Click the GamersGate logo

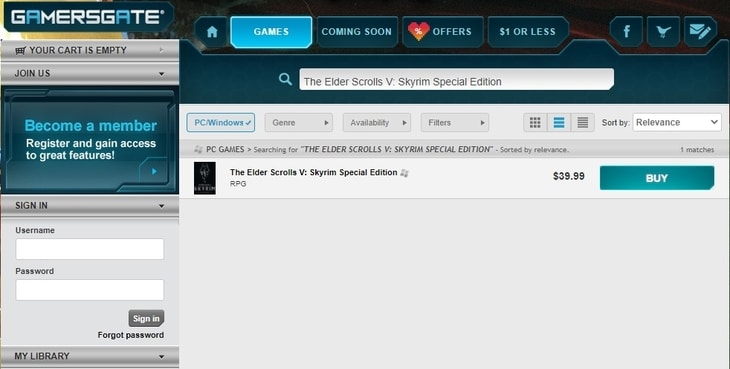click(88, 17)
